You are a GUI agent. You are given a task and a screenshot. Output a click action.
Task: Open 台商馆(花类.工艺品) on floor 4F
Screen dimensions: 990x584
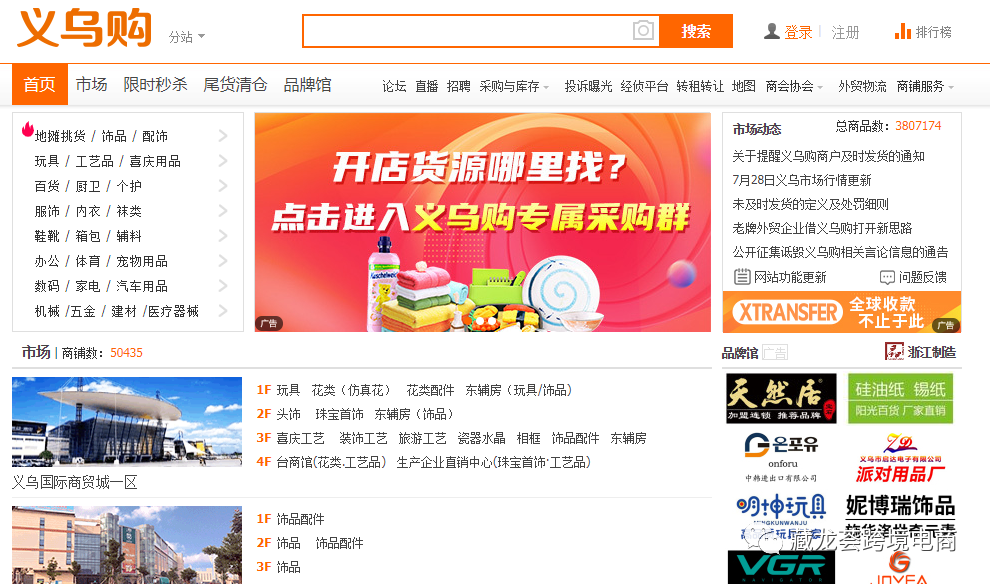coord(331,462)
